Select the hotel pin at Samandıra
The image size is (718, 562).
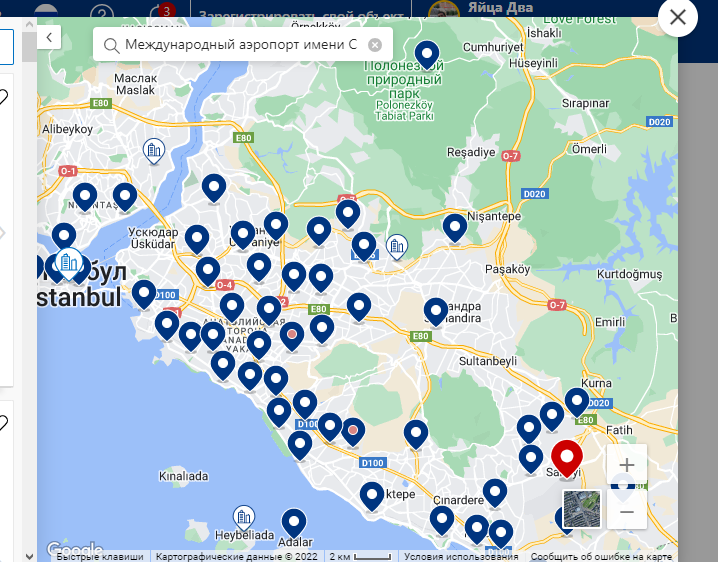(x=435, y=312)
